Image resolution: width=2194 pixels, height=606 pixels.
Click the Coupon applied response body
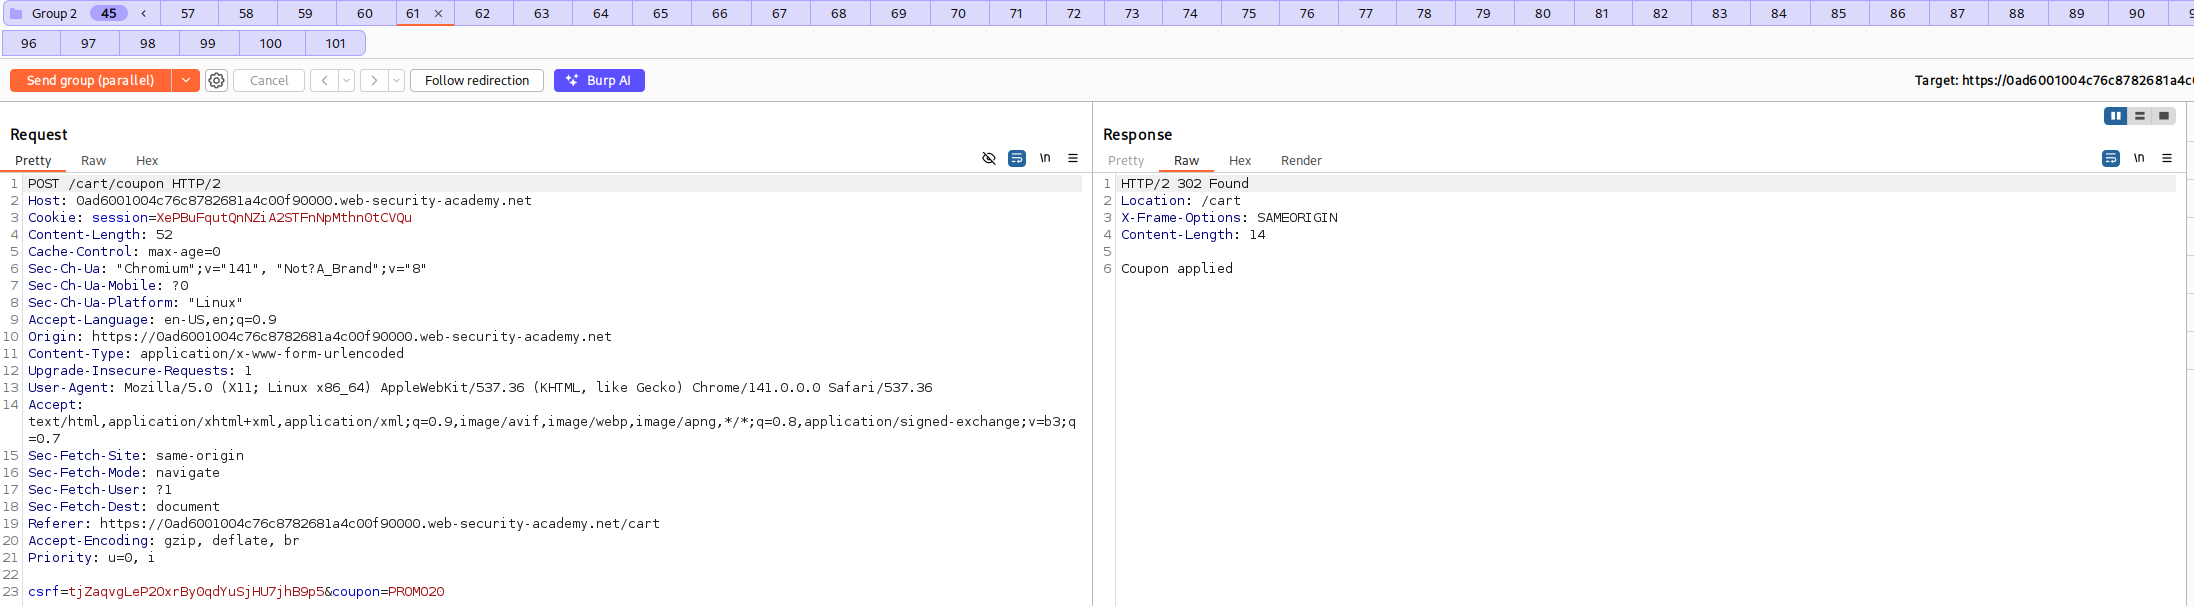(x=1177, y=268)
